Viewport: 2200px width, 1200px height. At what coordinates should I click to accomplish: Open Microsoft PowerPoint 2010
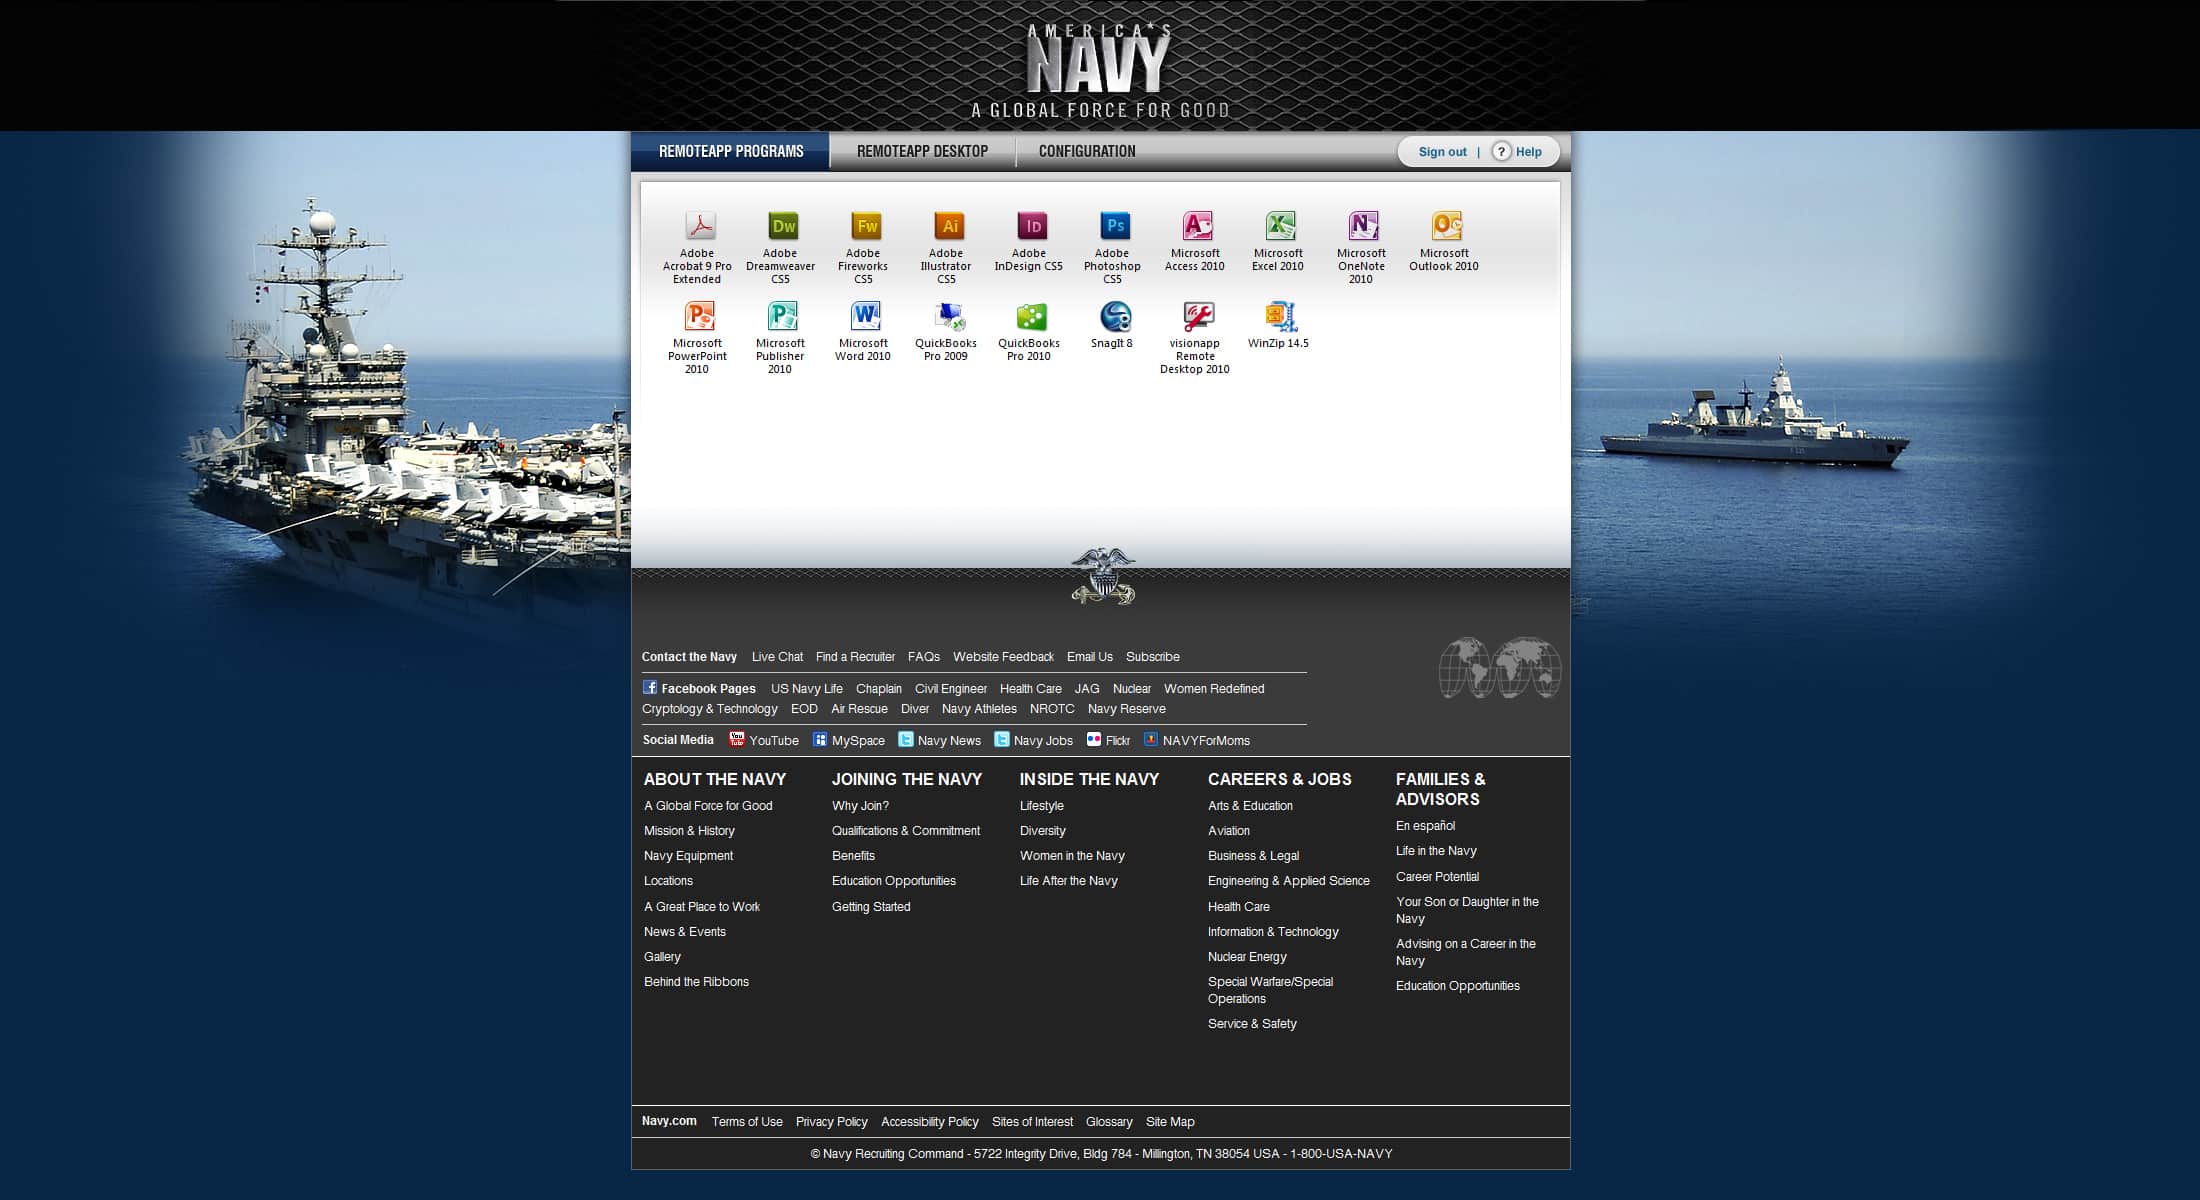[x=698, y=337]
